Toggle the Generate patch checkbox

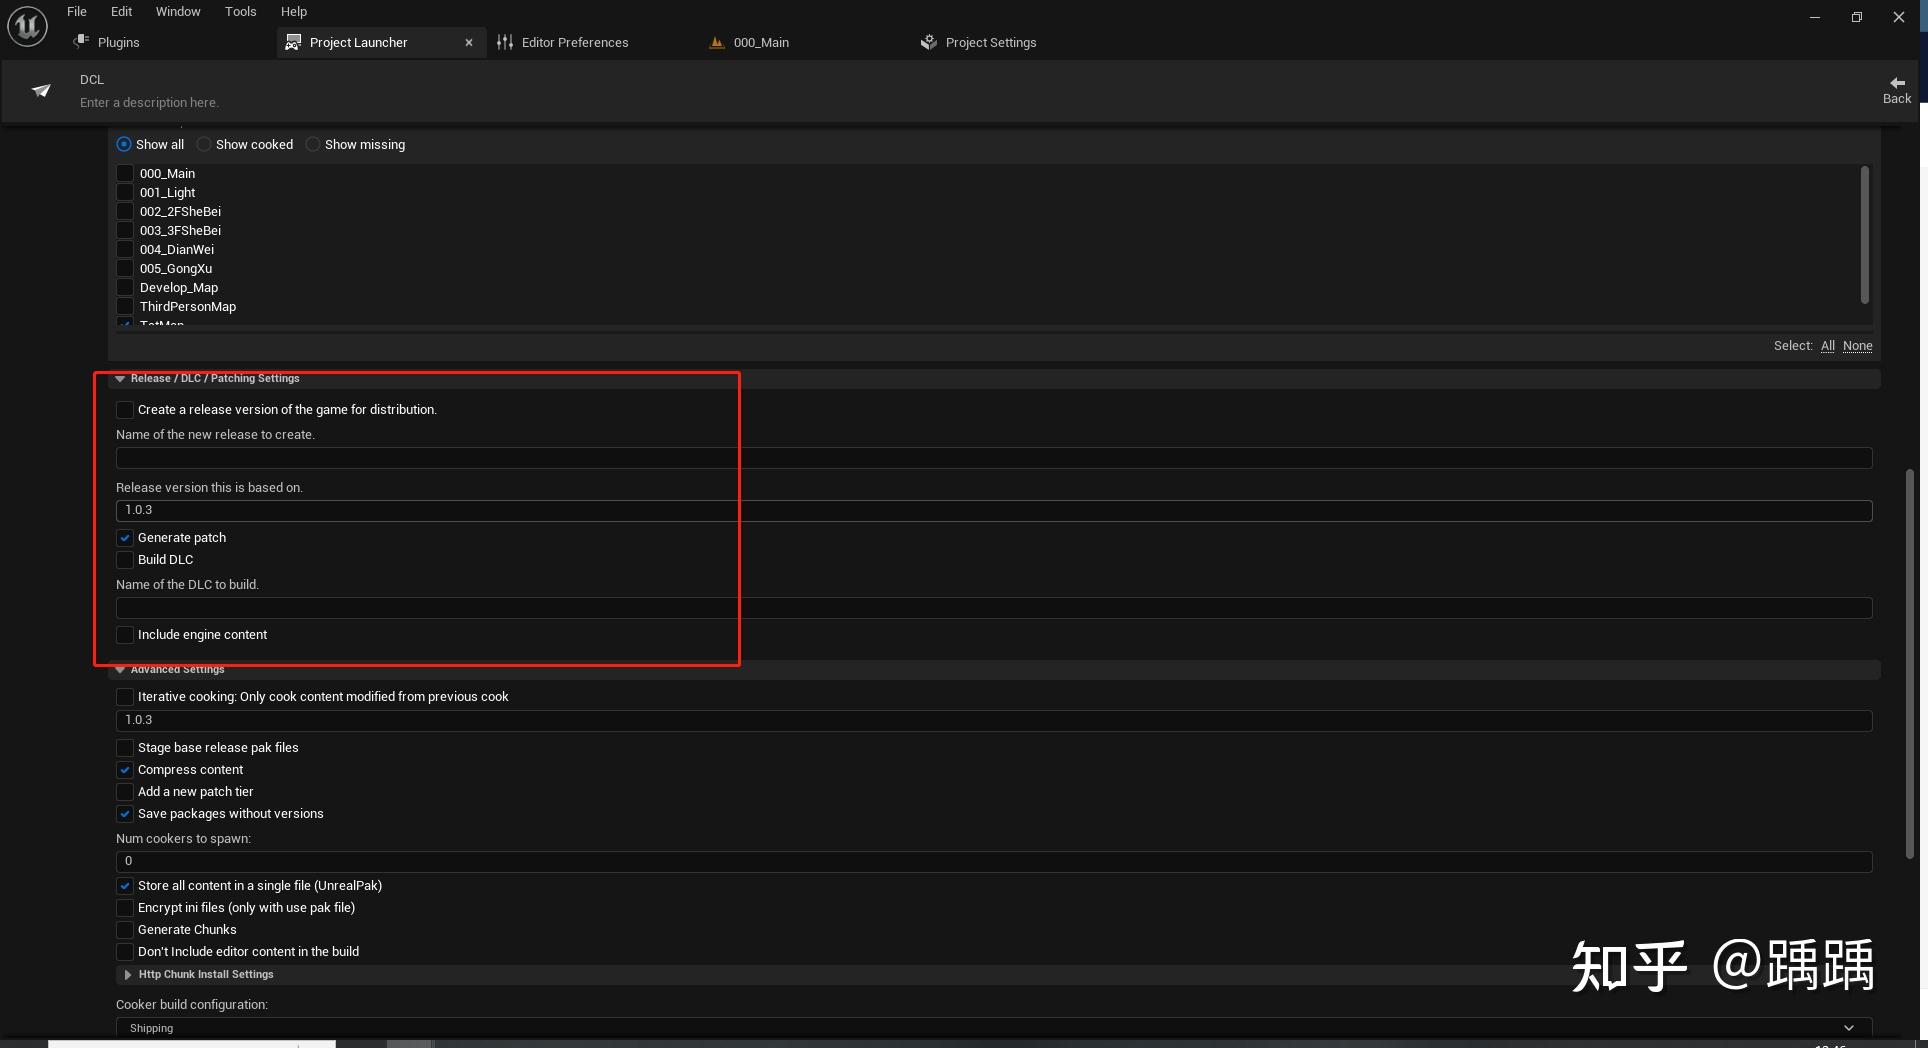pos(124,537)
